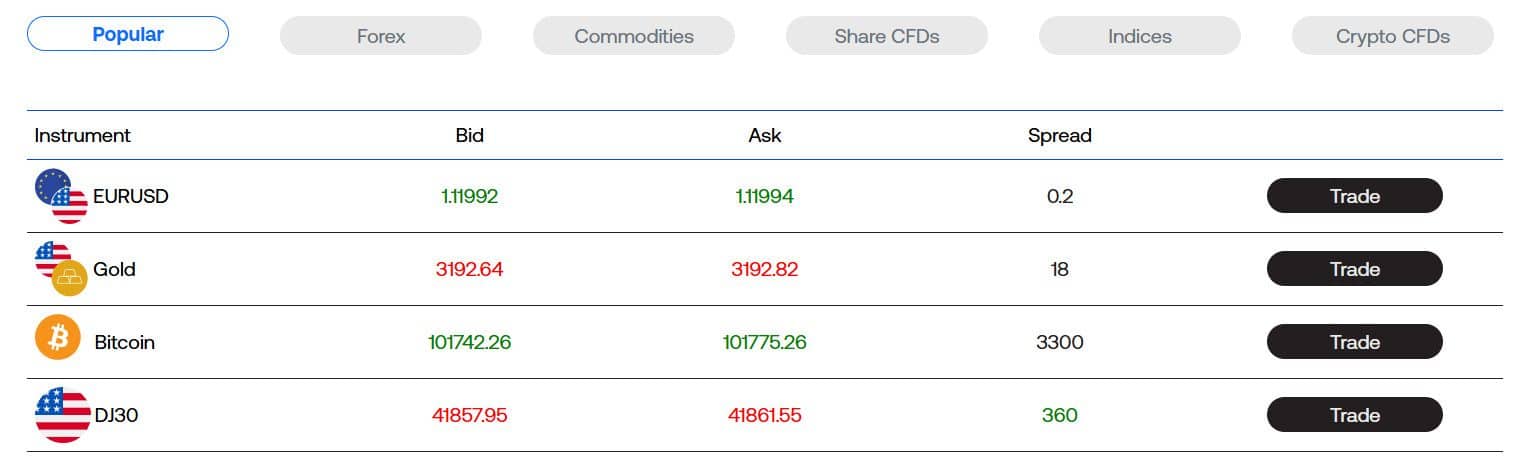Click the Spread column header
The image size is (1524, 466).
(1059, 135)
